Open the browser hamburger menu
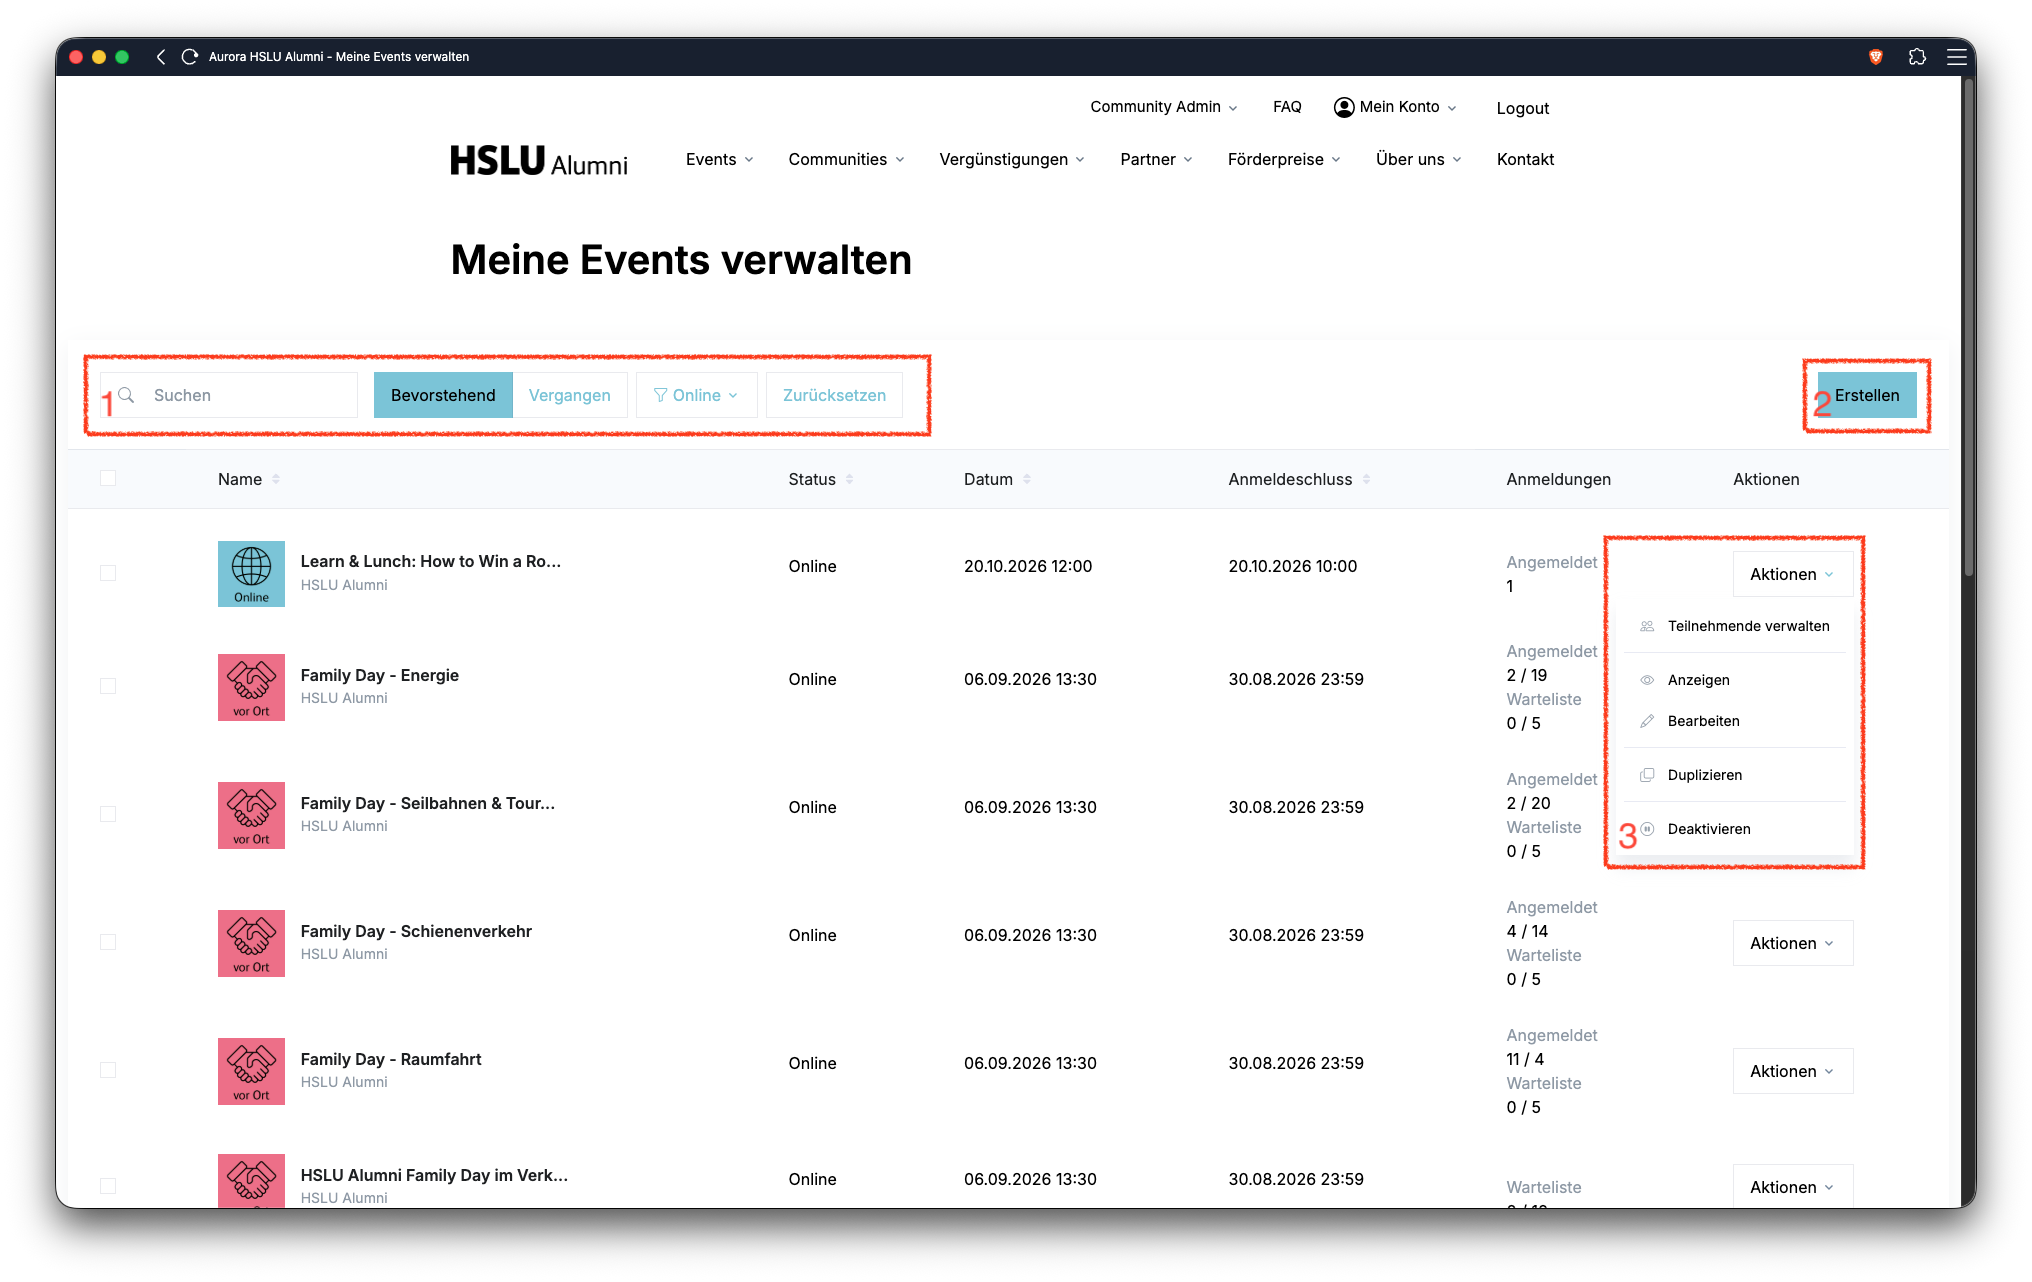2032x1282 pixels. click(x=1957, y=57)
